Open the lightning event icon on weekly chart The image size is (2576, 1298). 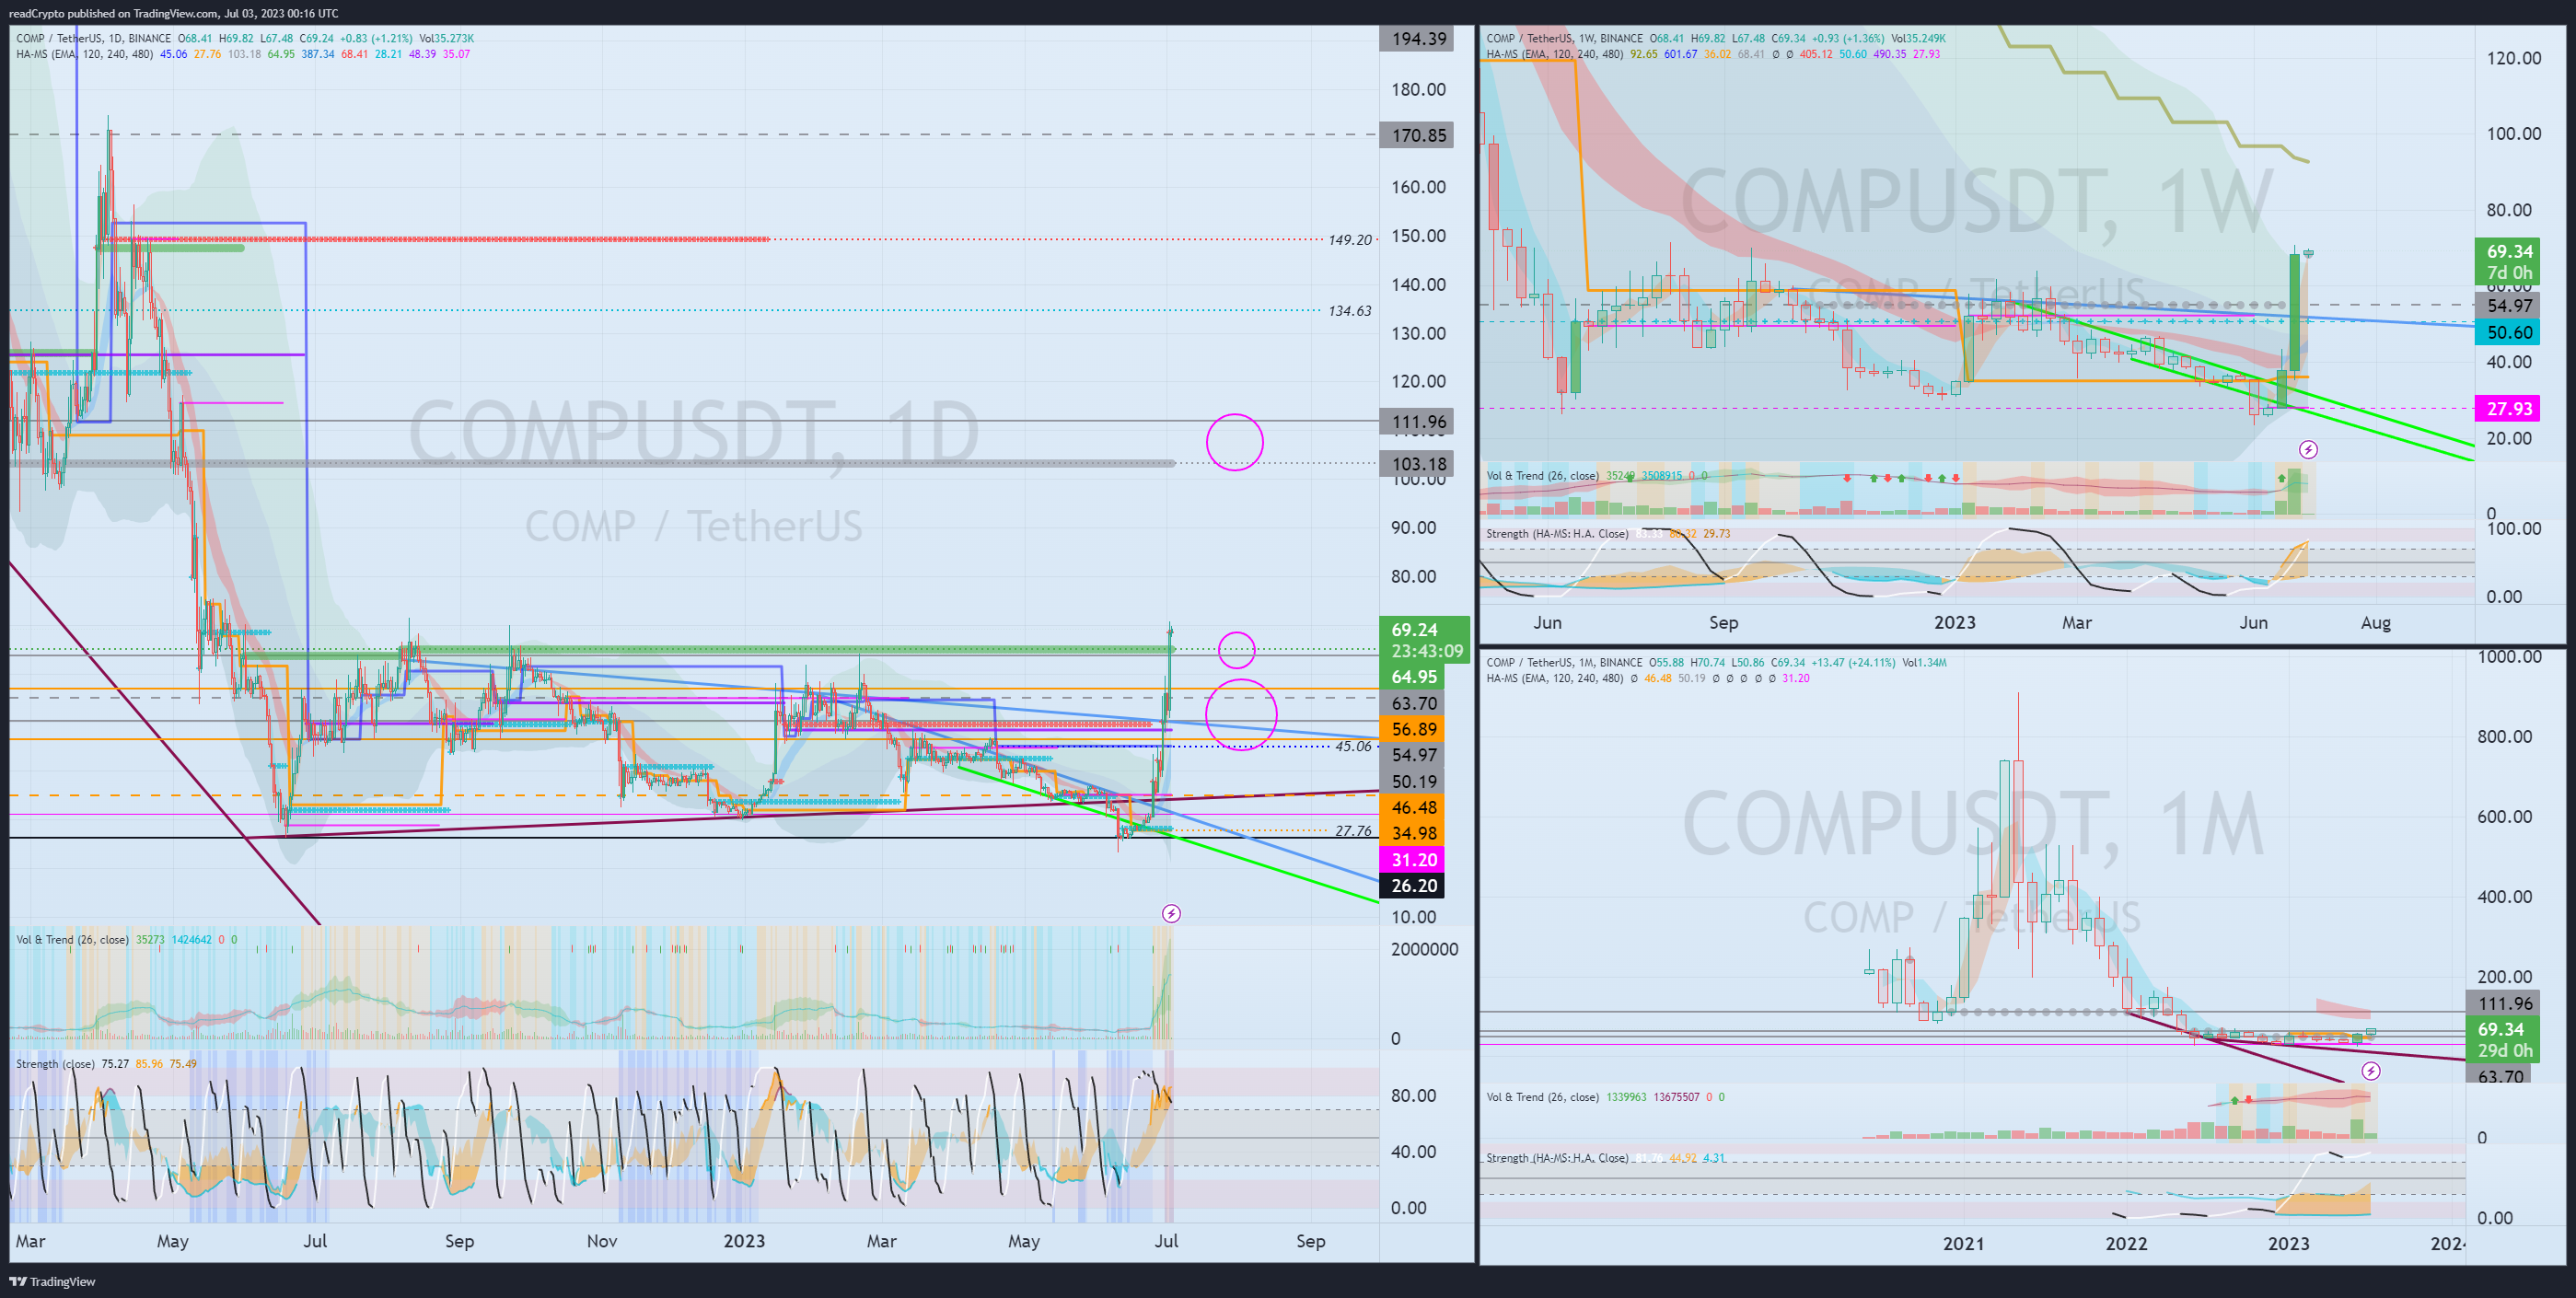[x=2308, y=450]
